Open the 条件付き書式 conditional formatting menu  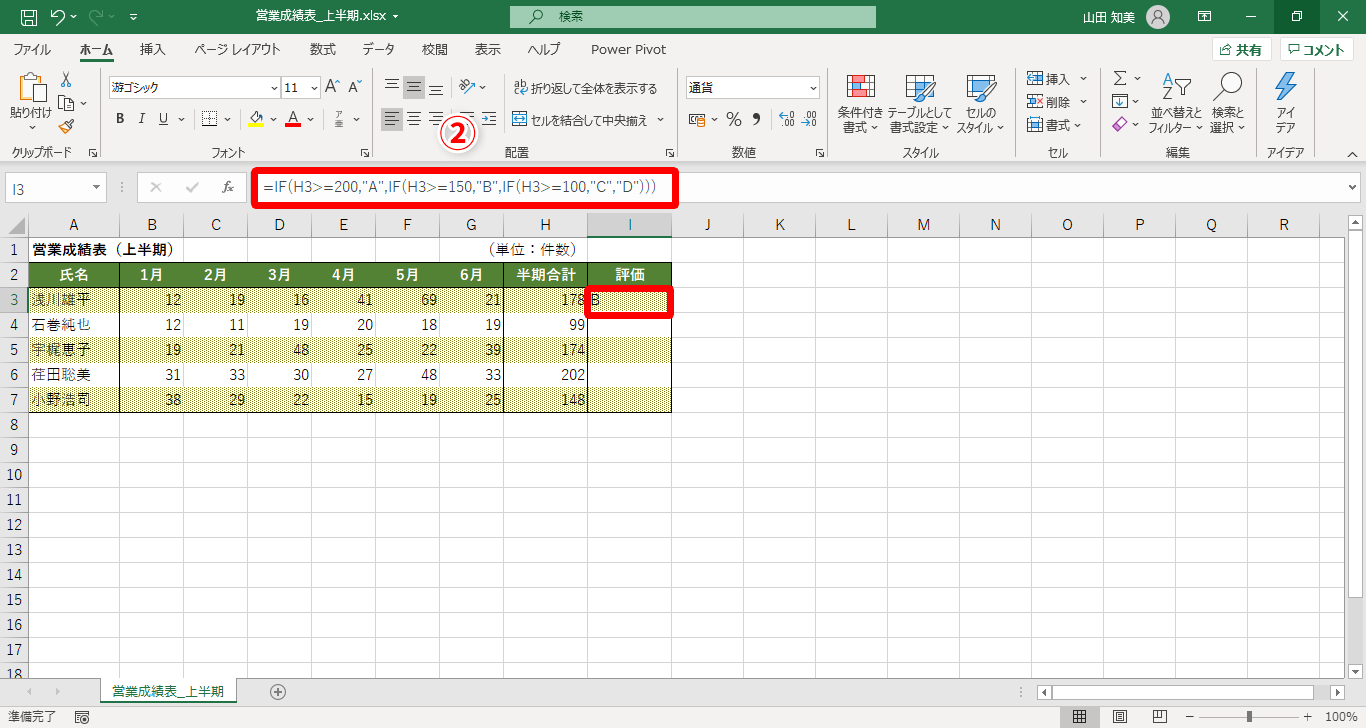[x=860, y=103]
